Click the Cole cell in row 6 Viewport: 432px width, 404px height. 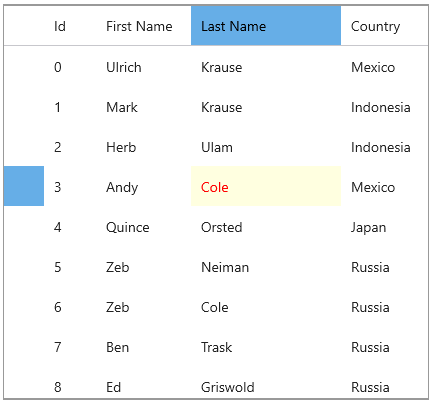(x=266, y=306)
